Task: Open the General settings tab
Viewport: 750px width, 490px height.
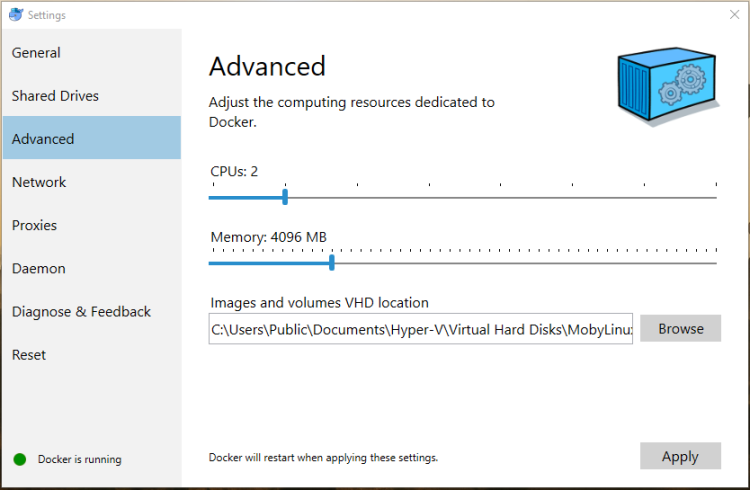Action: [x=36, y=53]
